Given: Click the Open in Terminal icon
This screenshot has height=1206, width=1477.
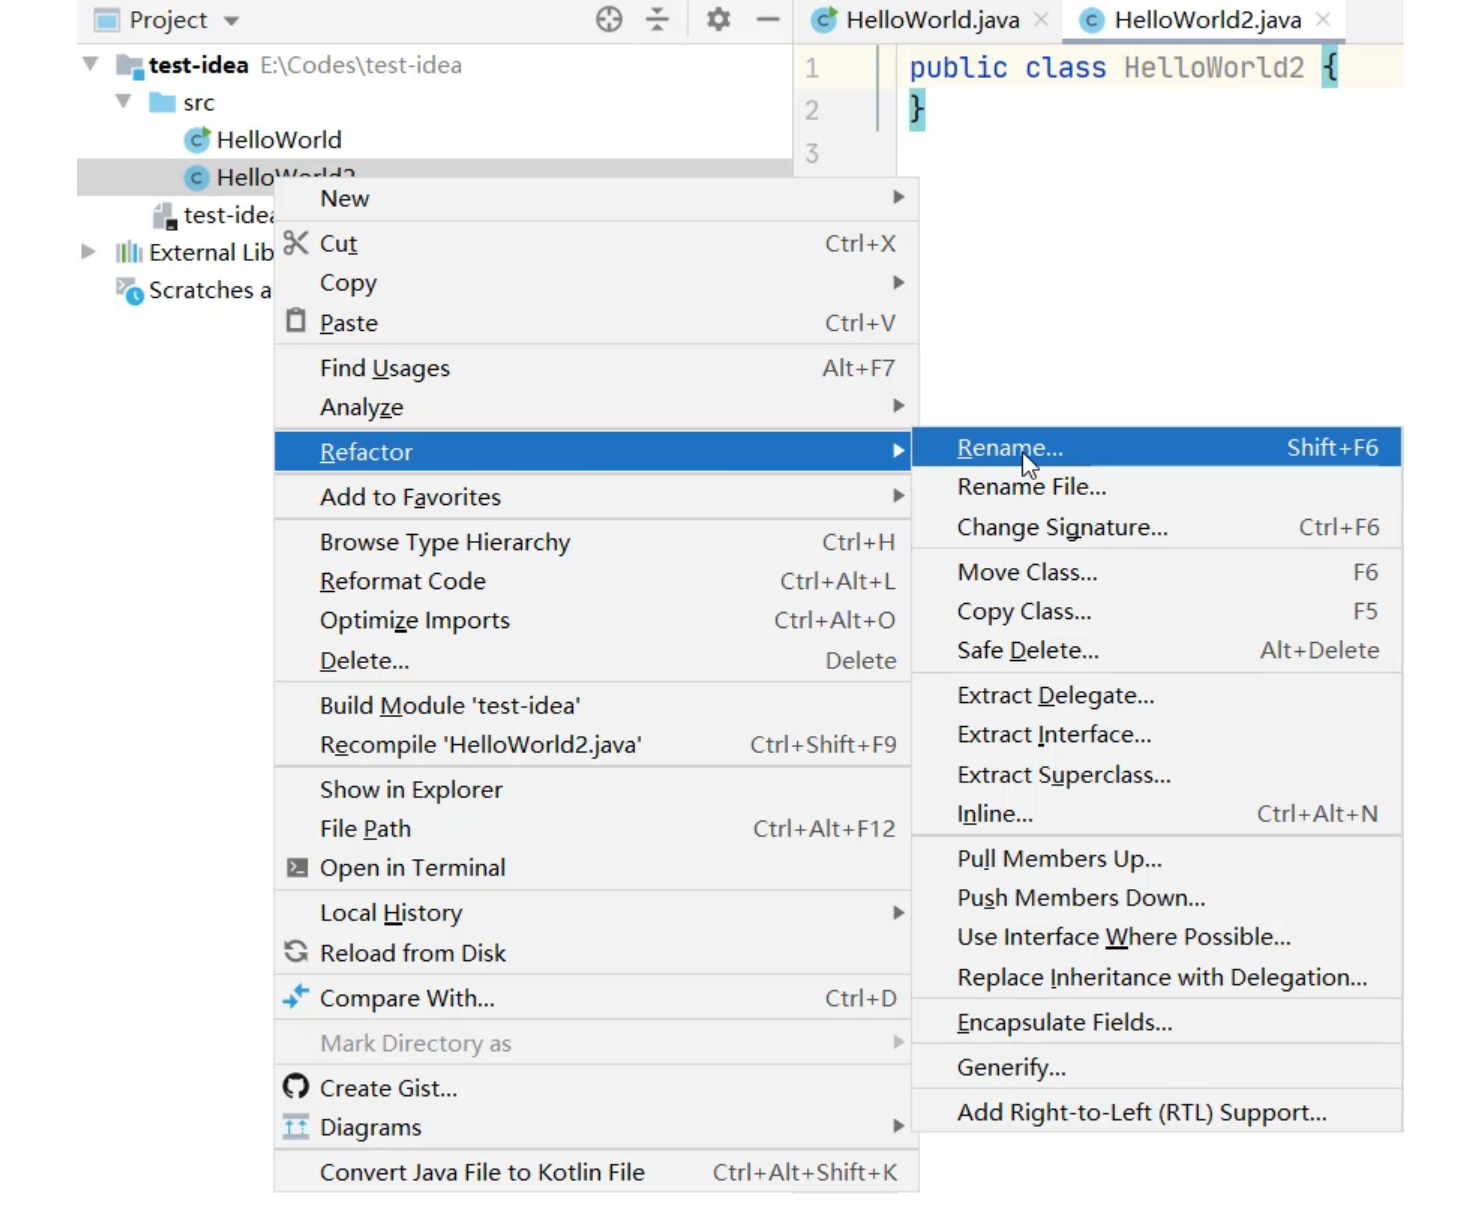Looking at the screenshot, I should [297, 867].
